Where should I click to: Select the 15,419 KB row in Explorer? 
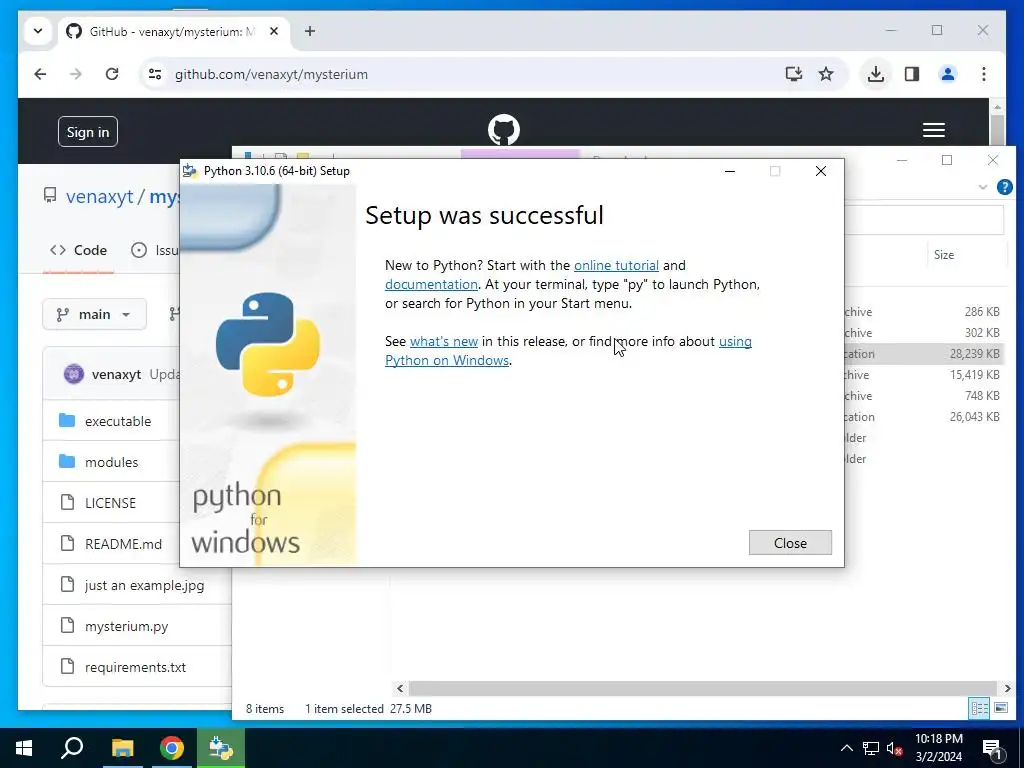pyautogui.click(x=924, y=374)
